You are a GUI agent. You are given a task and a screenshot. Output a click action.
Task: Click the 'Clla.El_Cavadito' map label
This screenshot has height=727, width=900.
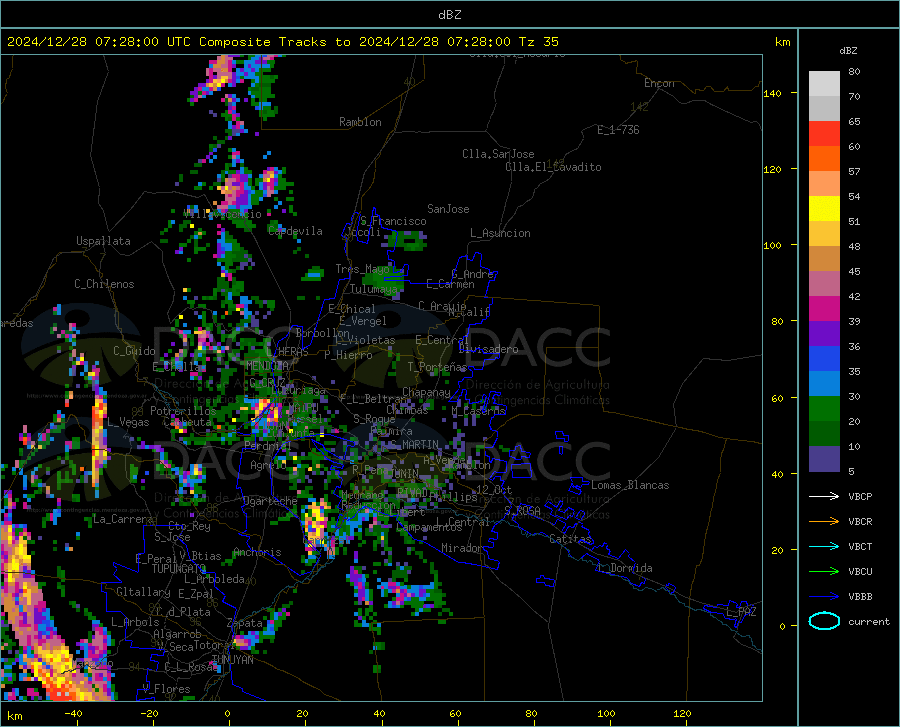[553, 167]
